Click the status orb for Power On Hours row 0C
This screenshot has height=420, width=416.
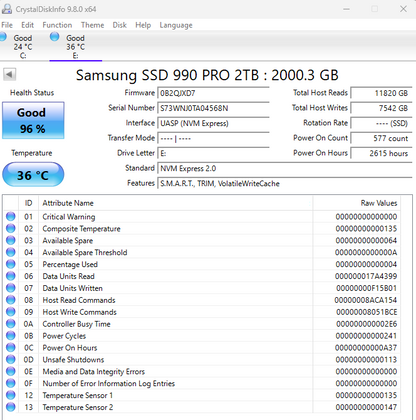(x=11, y=347)
